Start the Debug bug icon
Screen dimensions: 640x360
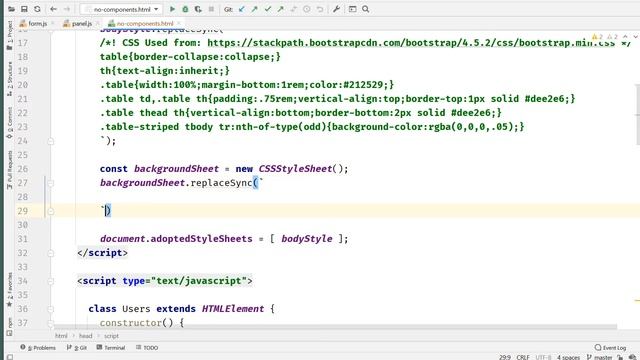(x=185, y=9)
